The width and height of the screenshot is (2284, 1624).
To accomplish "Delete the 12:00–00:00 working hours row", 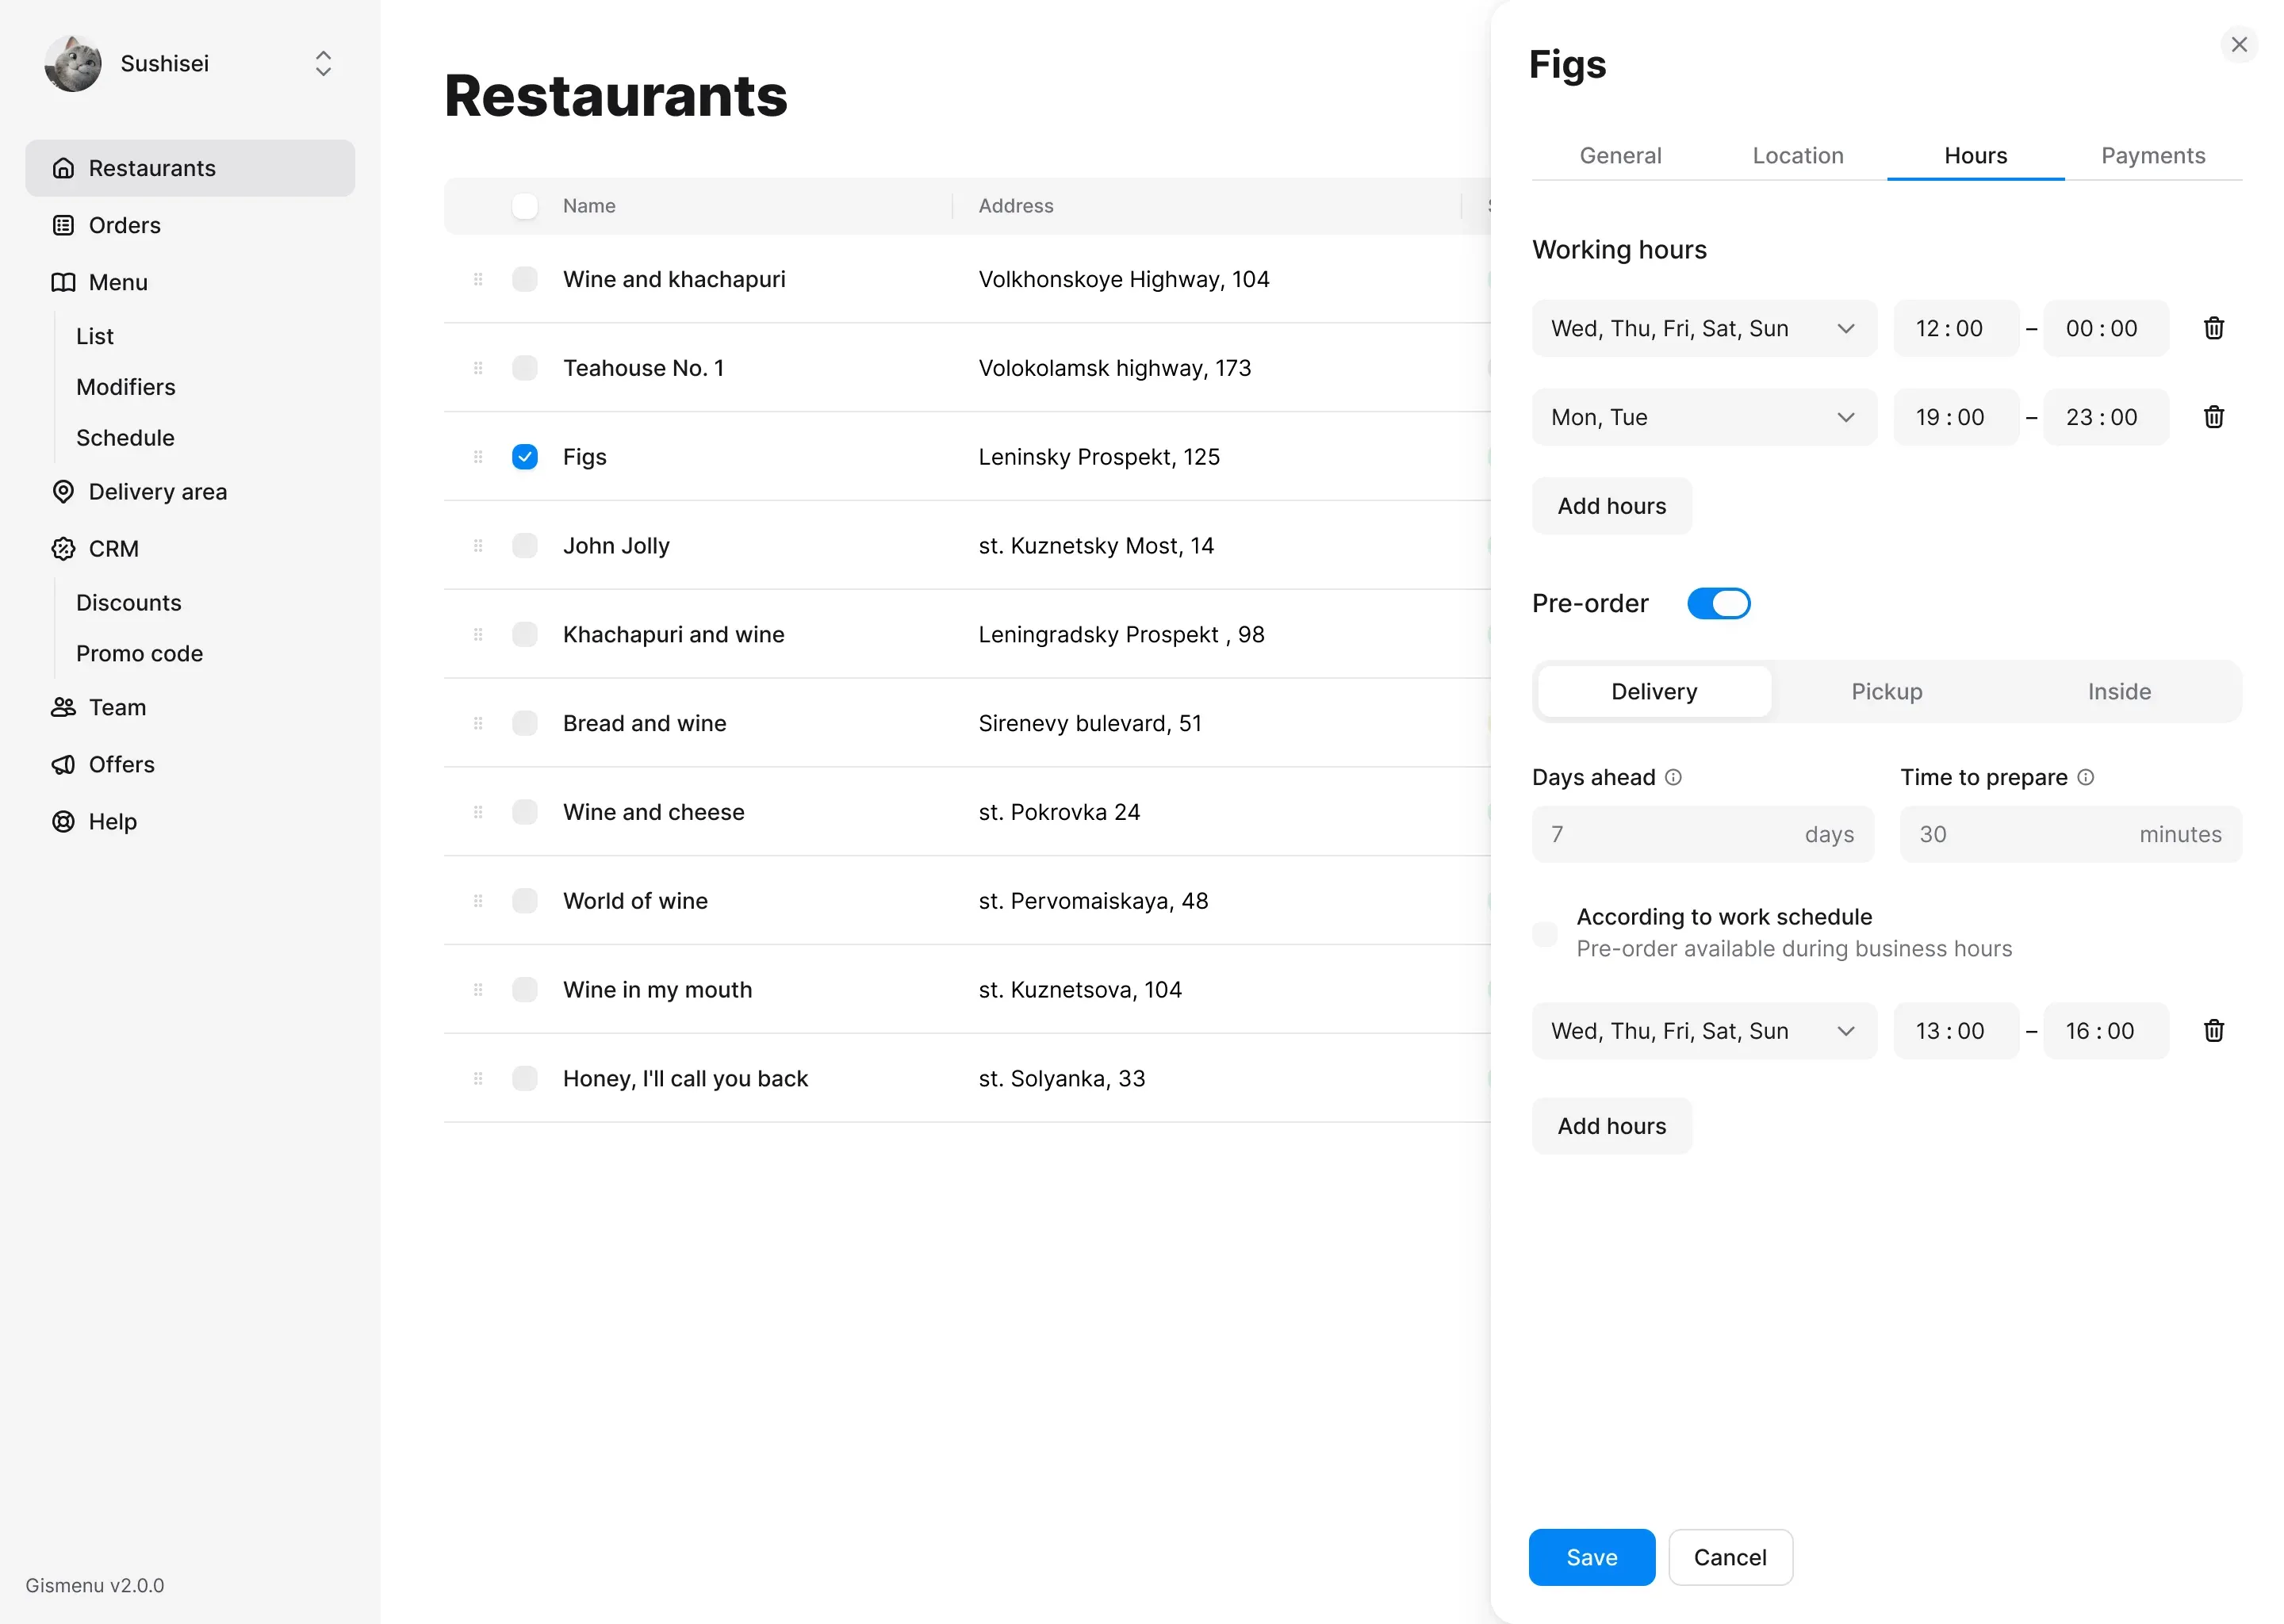I will [x=2213, y=328].
